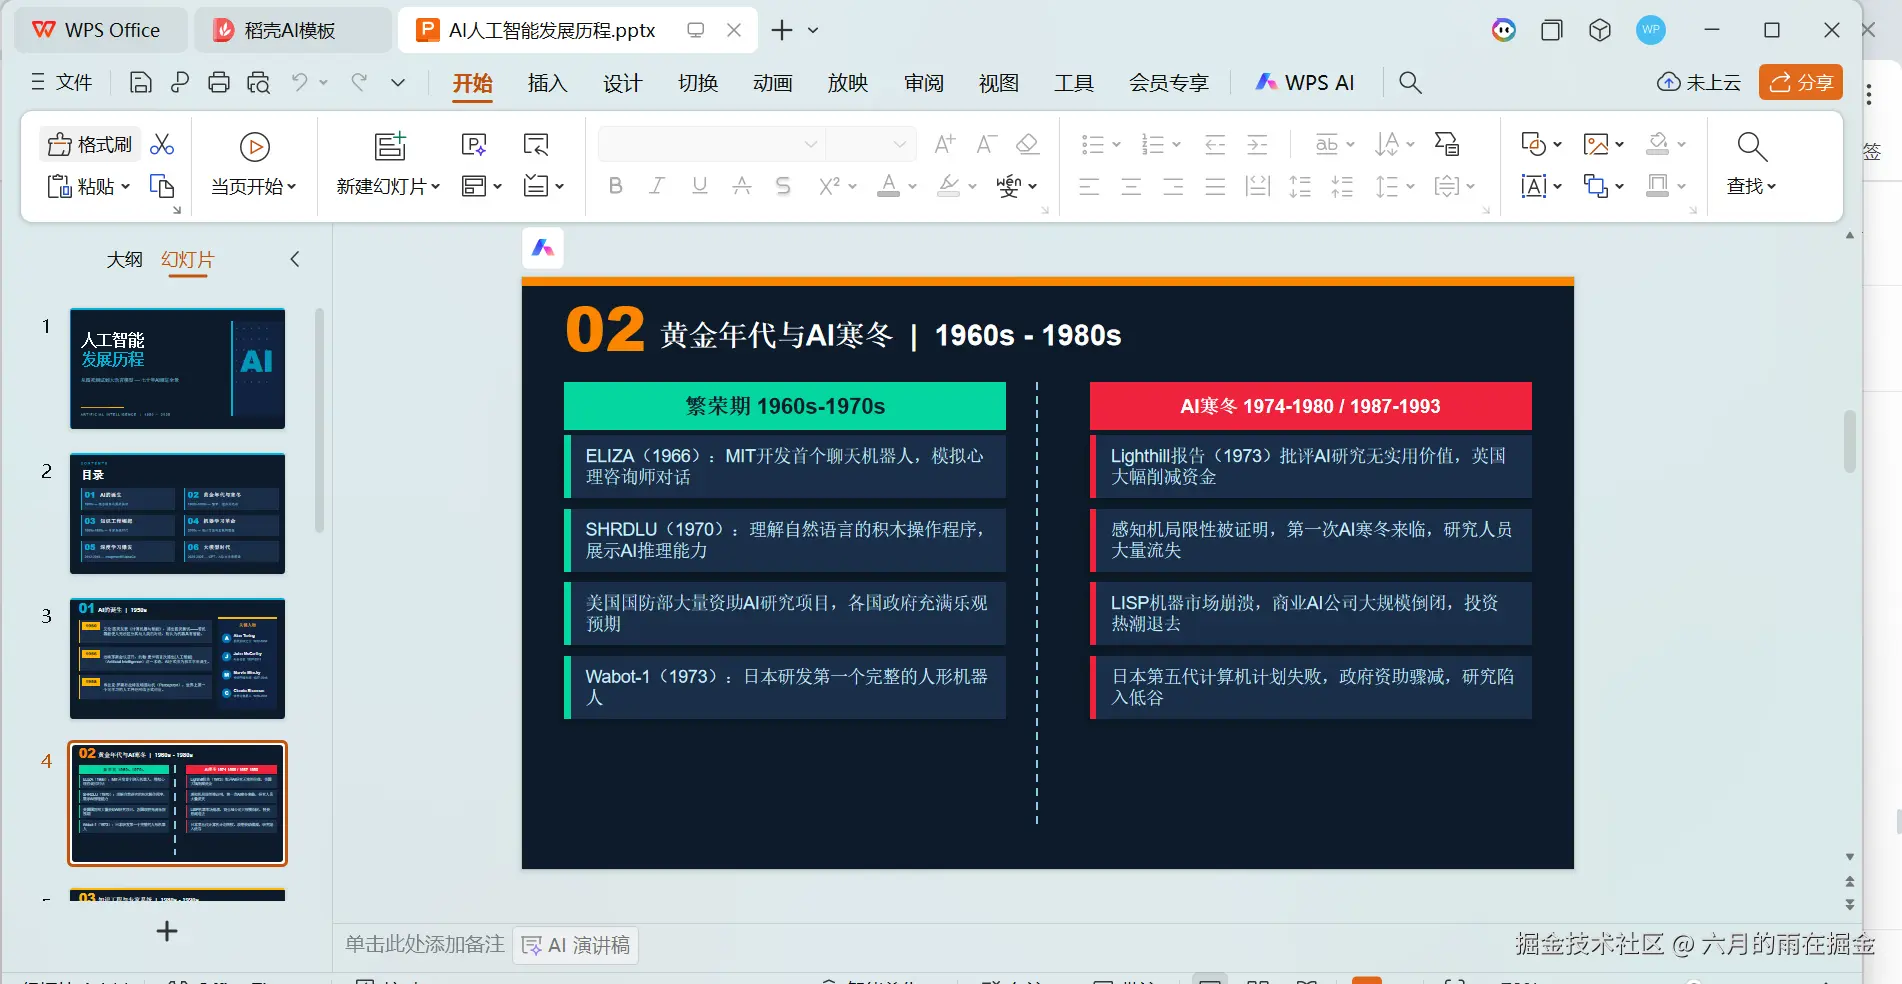The height and width of the screenshot is (984, 1902).
Task: Toggle Underline formatting
Action: pos(700,186)
